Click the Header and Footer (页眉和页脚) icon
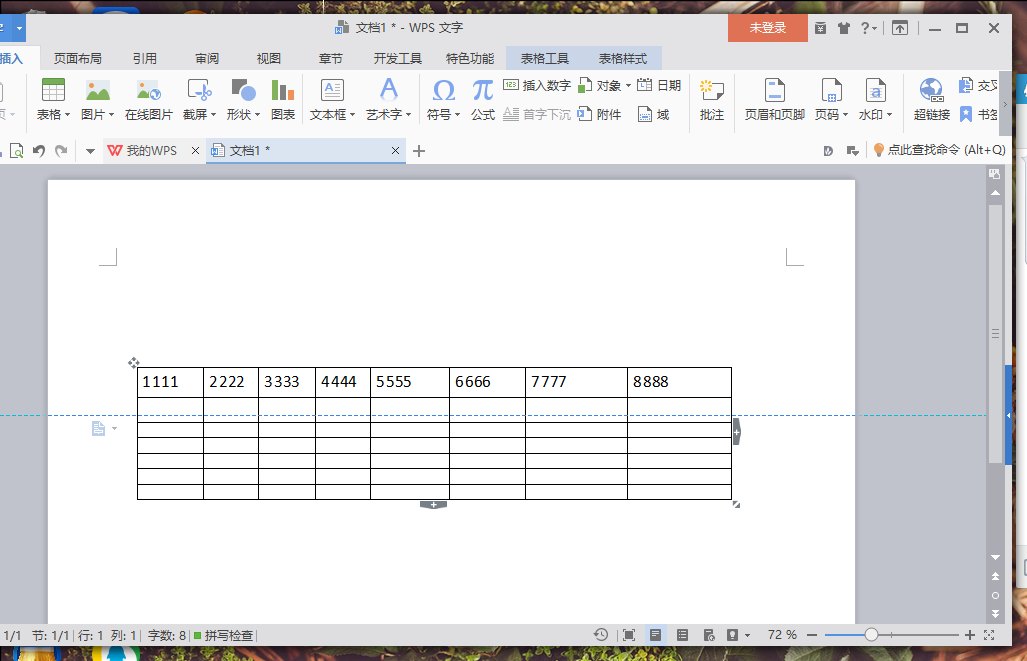 [x=774, y=100]
